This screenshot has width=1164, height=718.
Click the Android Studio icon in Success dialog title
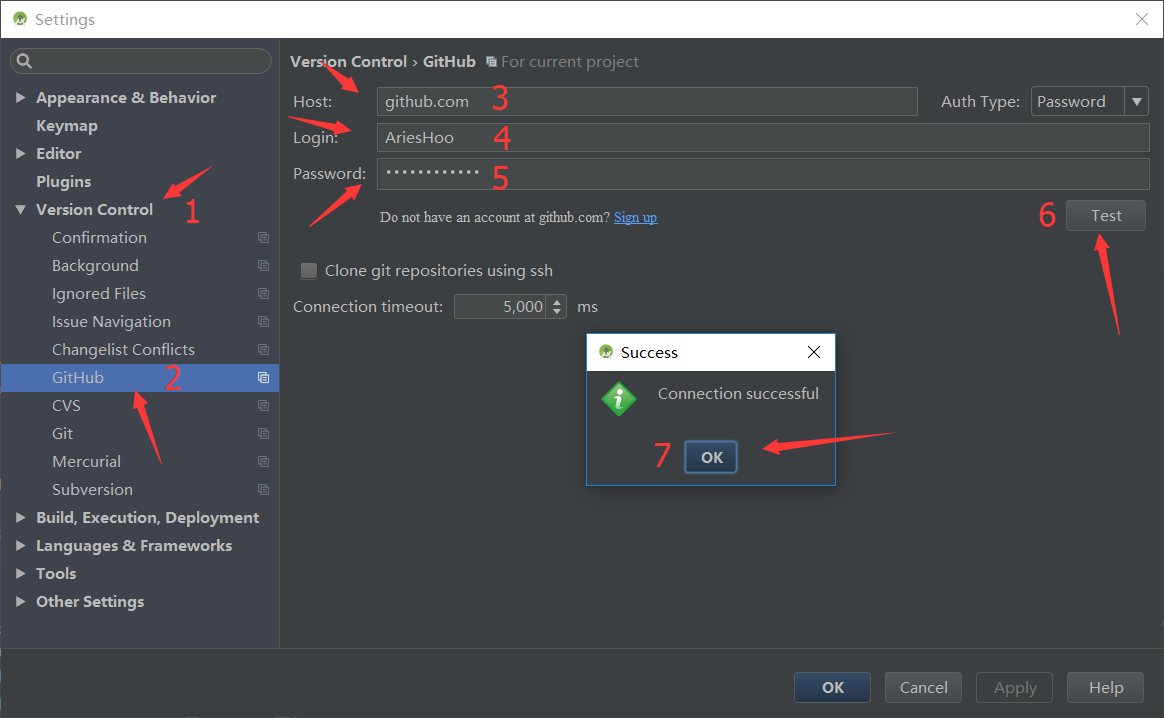coord(606,352)
